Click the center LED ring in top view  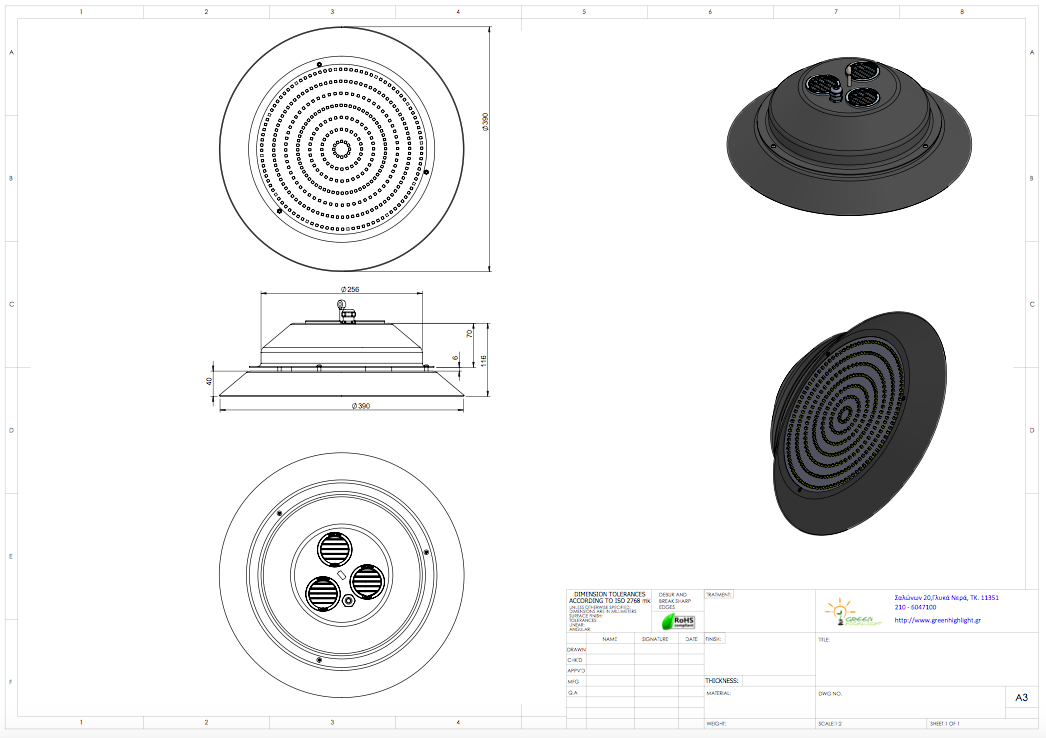click(342, 149)
